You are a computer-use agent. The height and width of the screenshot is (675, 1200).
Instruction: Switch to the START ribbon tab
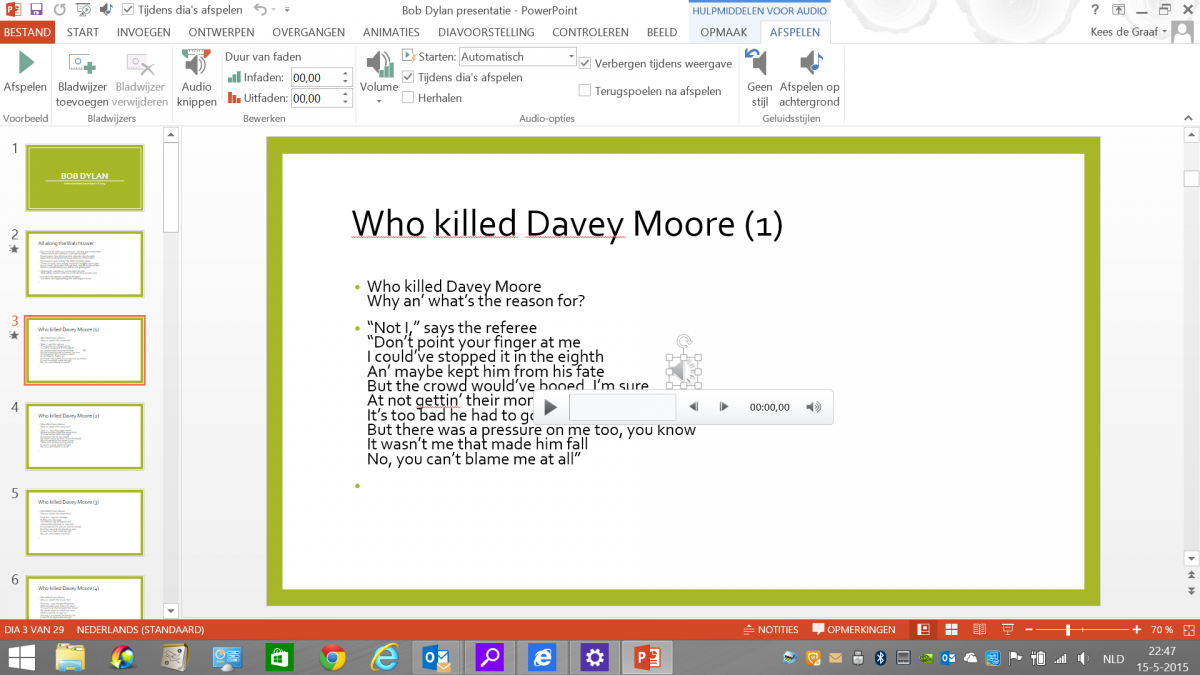tap(82, 32)
